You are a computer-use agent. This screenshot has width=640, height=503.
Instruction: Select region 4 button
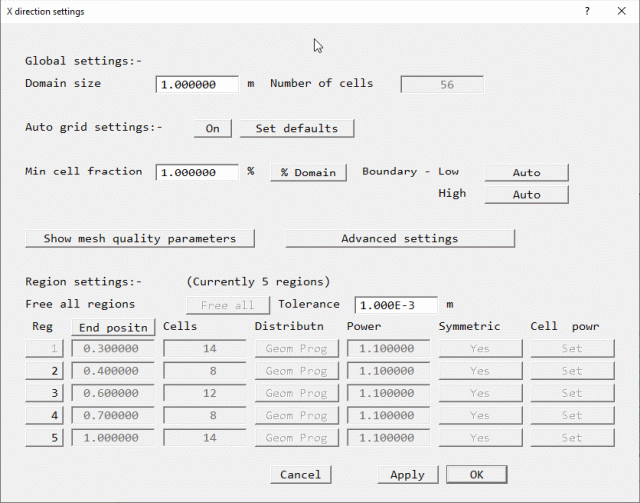(44, 415)
